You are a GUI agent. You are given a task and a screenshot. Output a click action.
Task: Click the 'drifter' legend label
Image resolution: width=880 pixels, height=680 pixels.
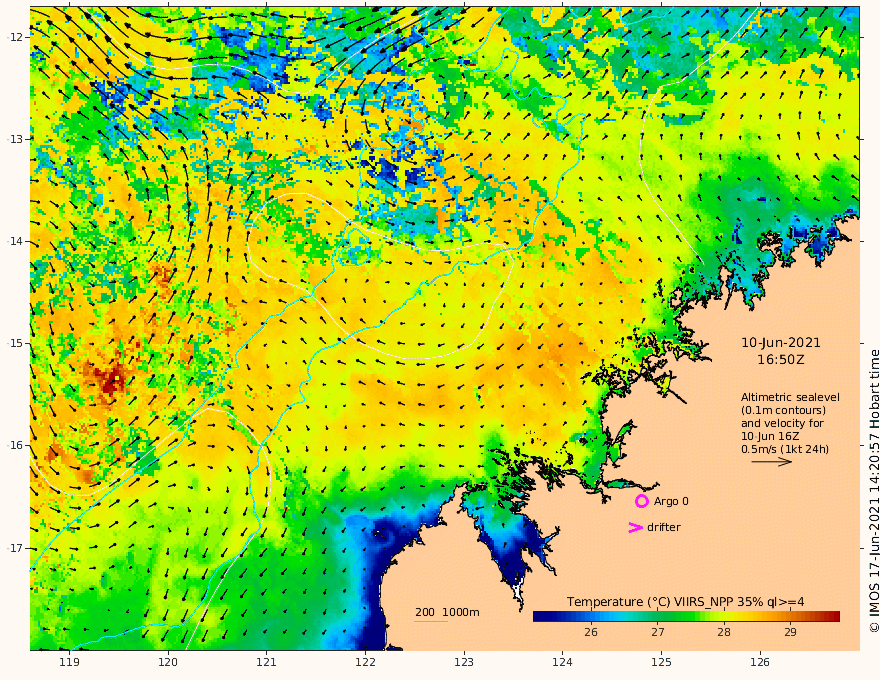pos(664,527)
